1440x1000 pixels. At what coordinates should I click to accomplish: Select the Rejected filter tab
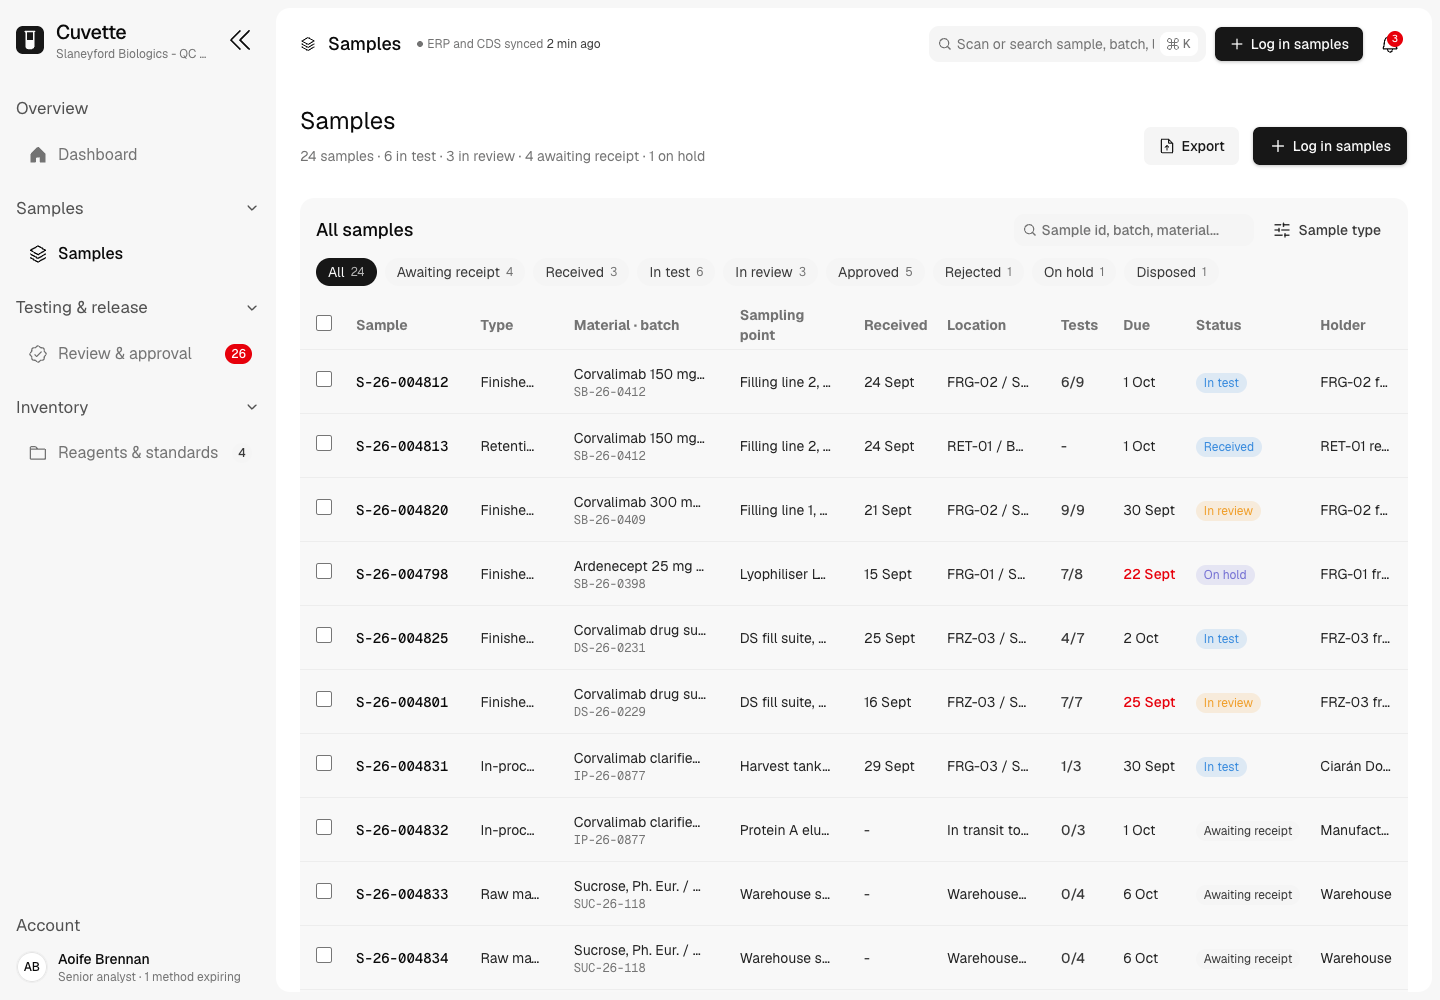point(978,272)
